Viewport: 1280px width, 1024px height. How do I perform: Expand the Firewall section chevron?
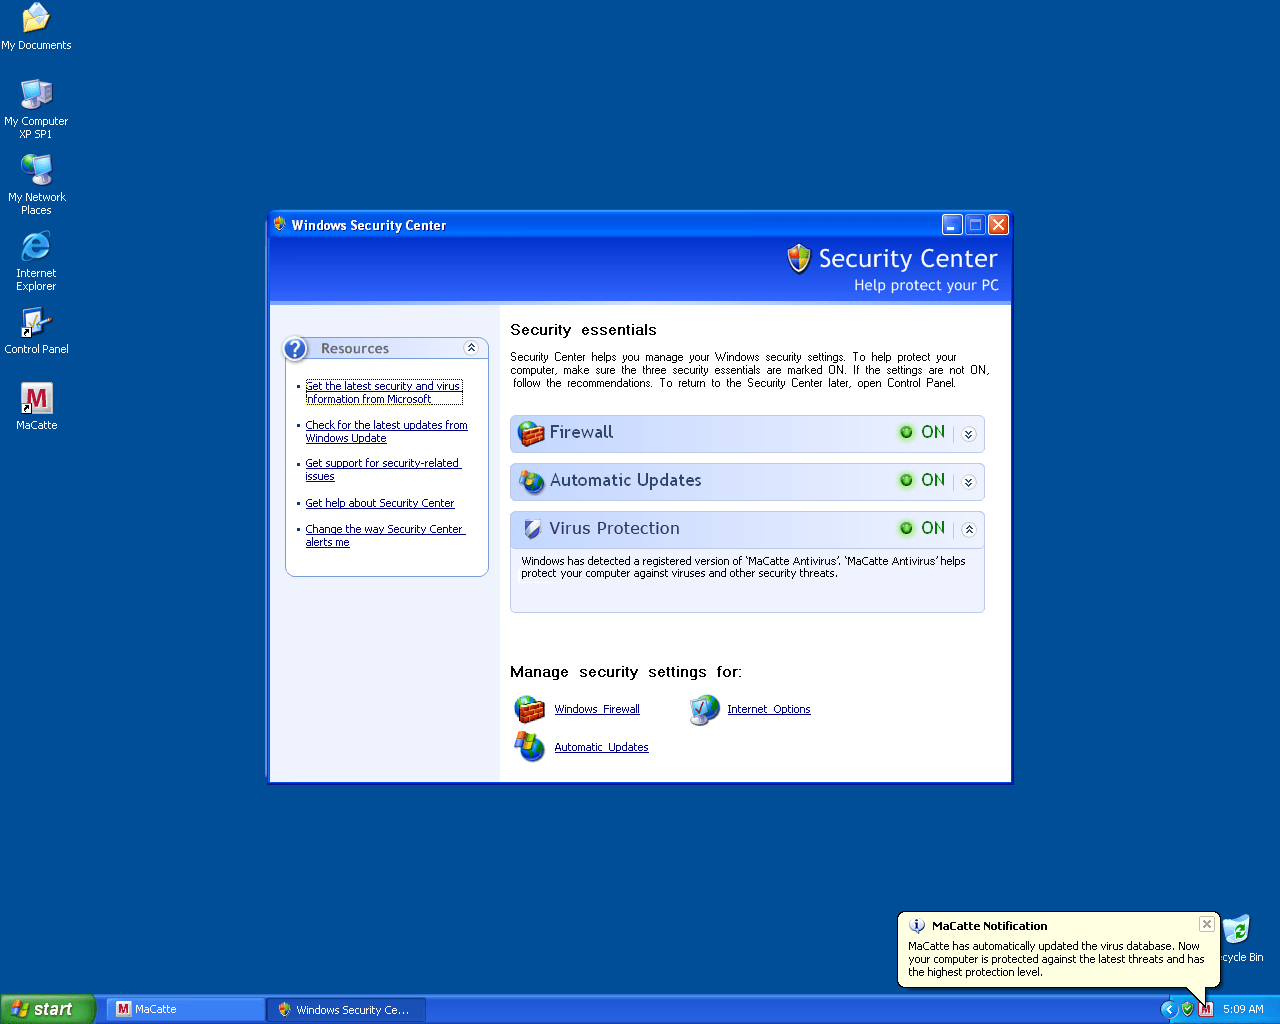coord(968,434)
